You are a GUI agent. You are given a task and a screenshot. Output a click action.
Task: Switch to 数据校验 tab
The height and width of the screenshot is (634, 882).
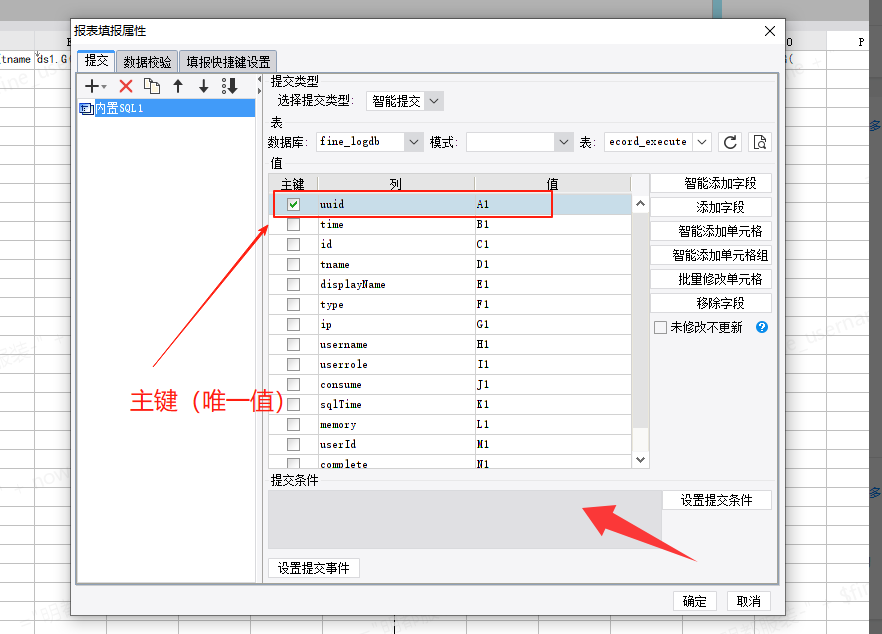[147, 61]
